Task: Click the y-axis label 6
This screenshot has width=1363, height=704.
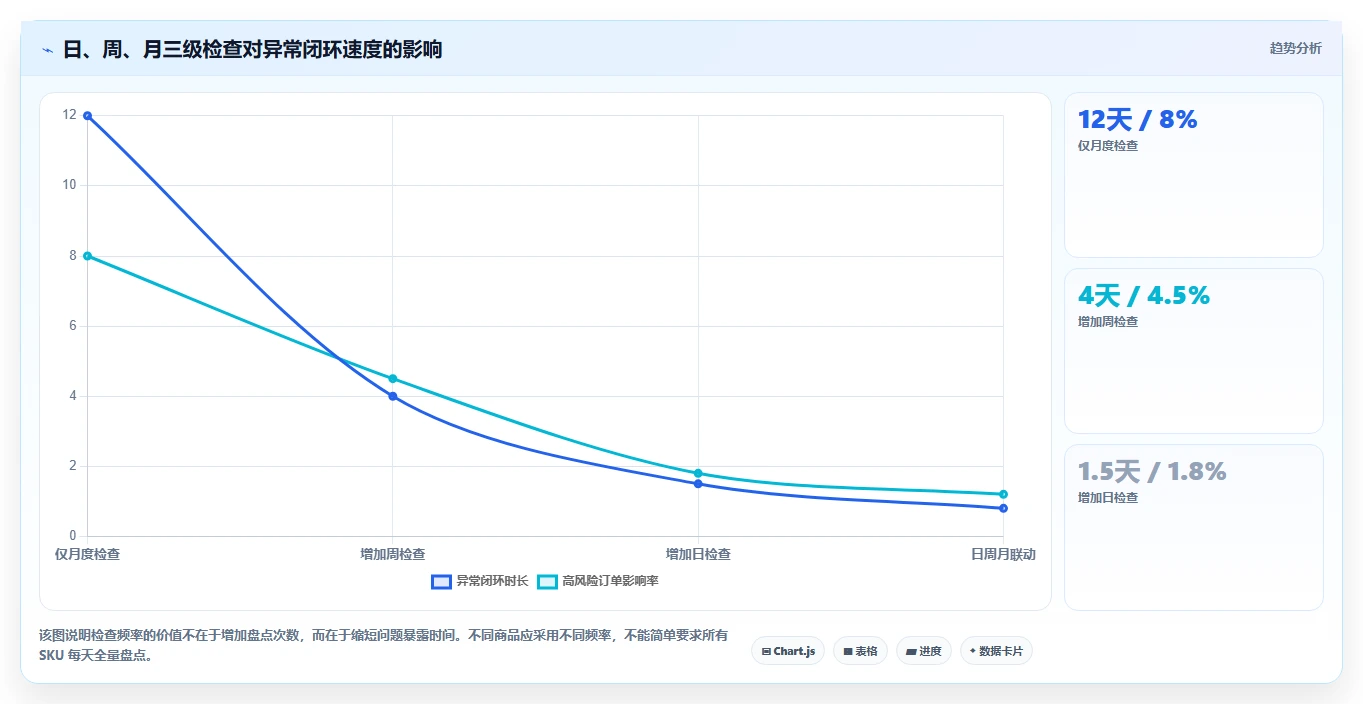Action: point(72,326)
